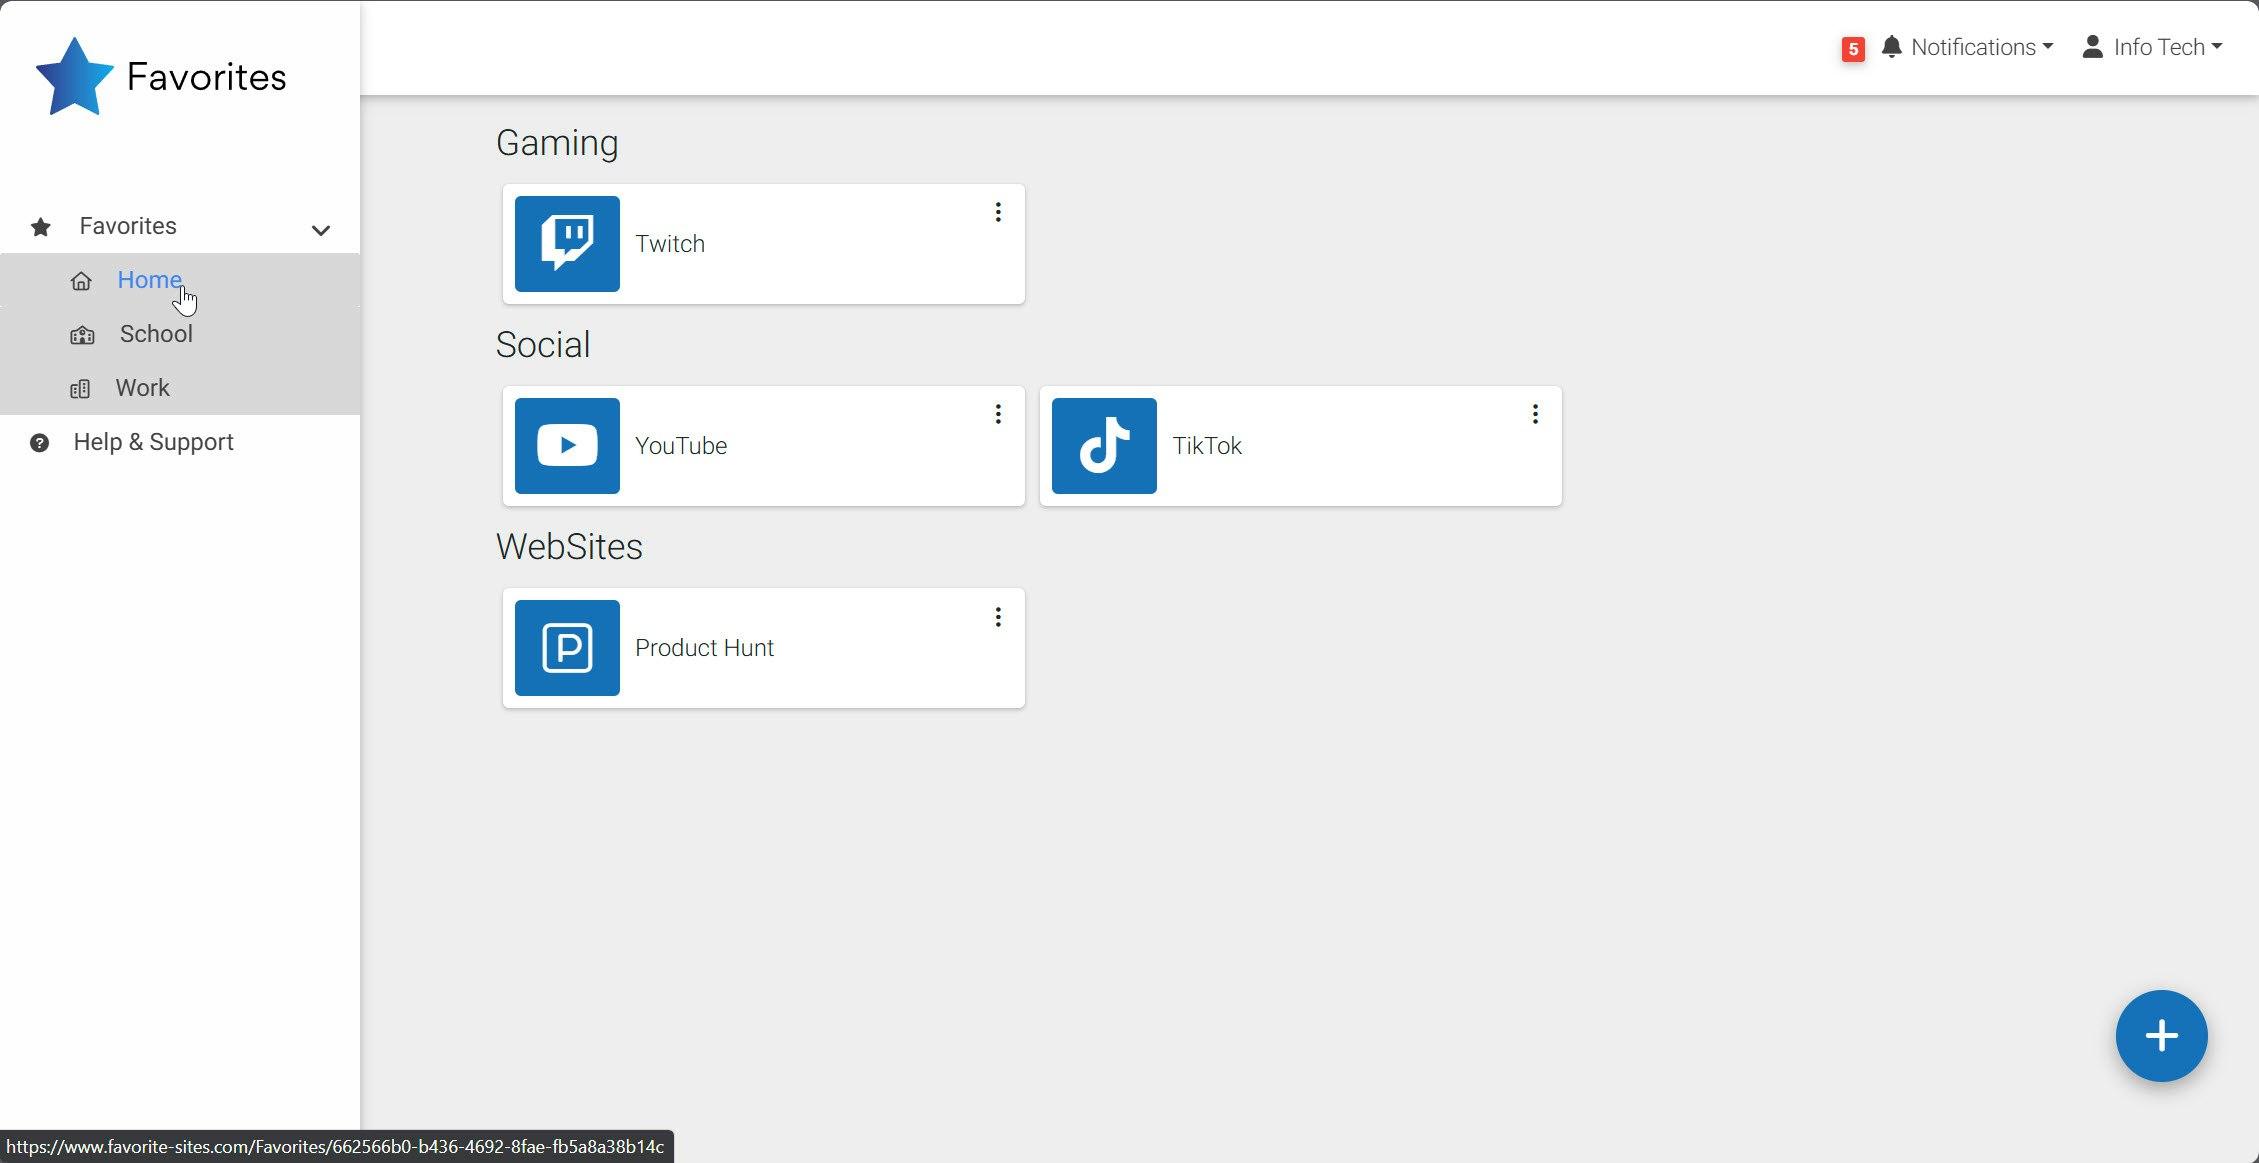The width and height of the screenshot is (2259, 1163).
Task: Click the red notification count badge
Action: pyautogui.click(x=1853, y=49)
